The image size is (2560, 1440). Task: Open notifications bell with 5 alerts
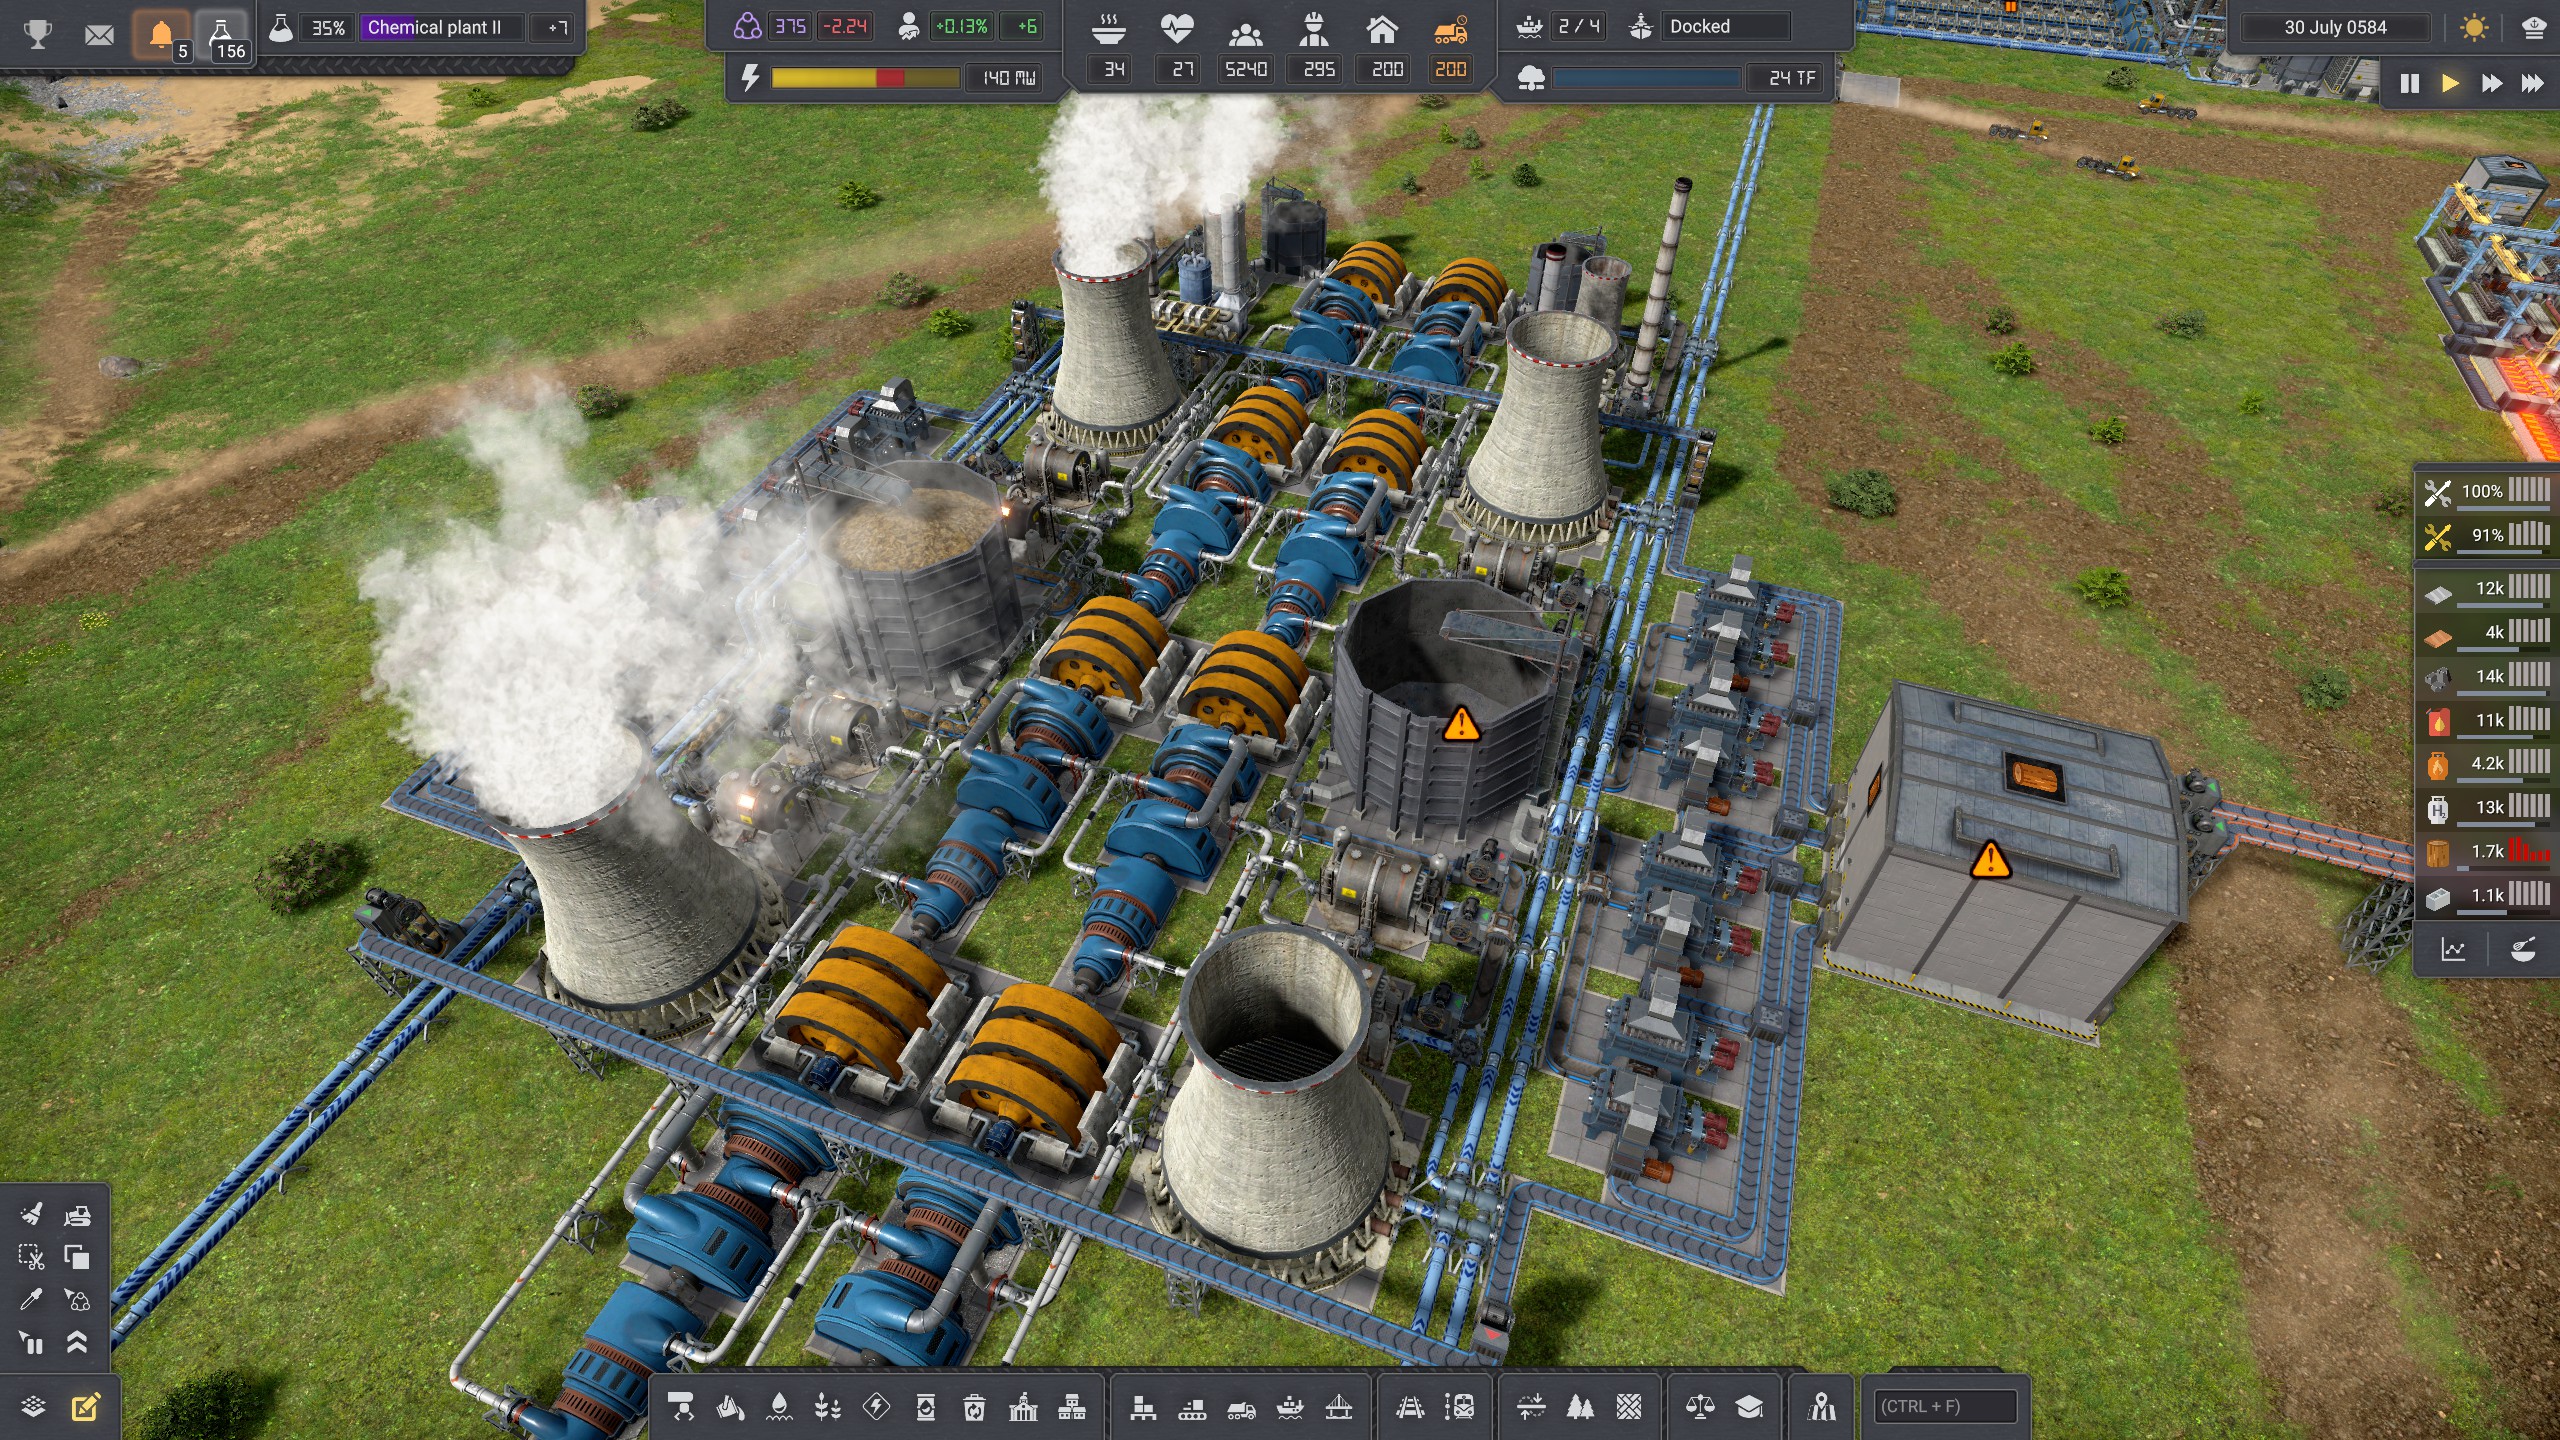point(161,34)
